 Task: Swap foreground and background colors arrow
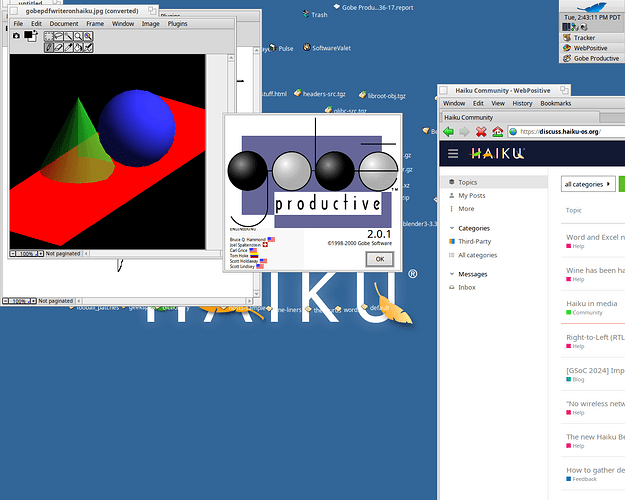click(35, 32)
